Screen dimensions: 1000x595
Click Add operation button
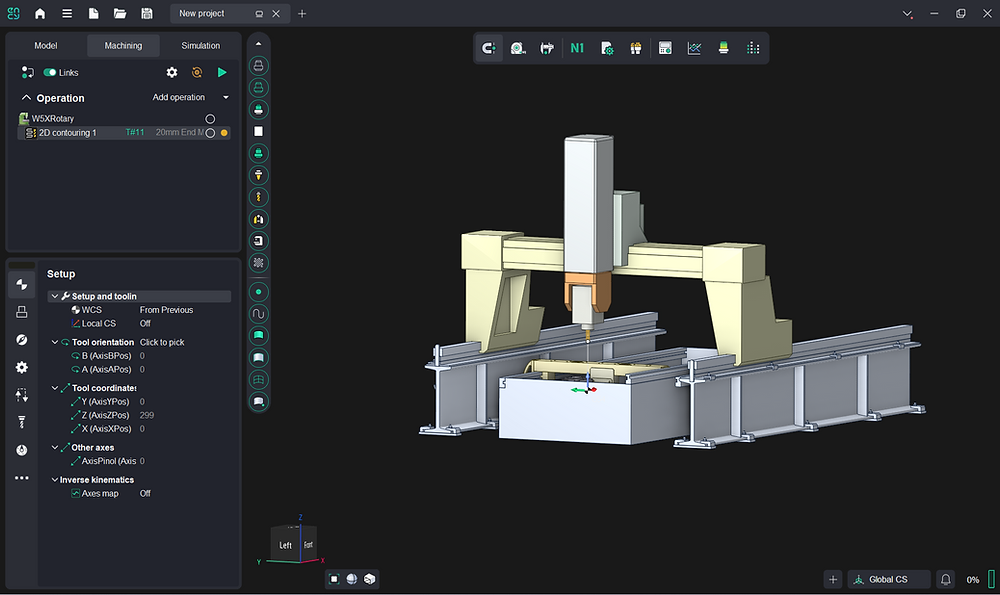click(x=179, y=98)
